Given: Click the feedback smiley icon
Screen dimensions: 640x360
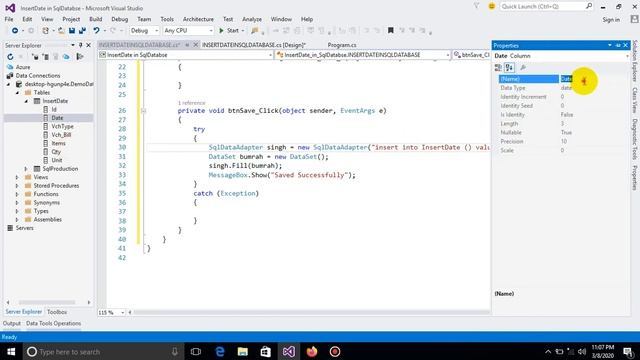Looking at the screenshot, I should [491, 6].
